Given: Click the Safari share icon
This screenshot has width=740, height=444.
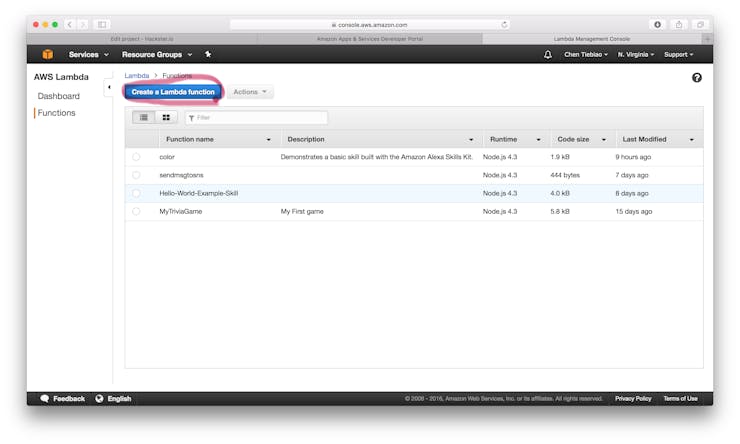Looking at the screenshot, I should 679,25.
